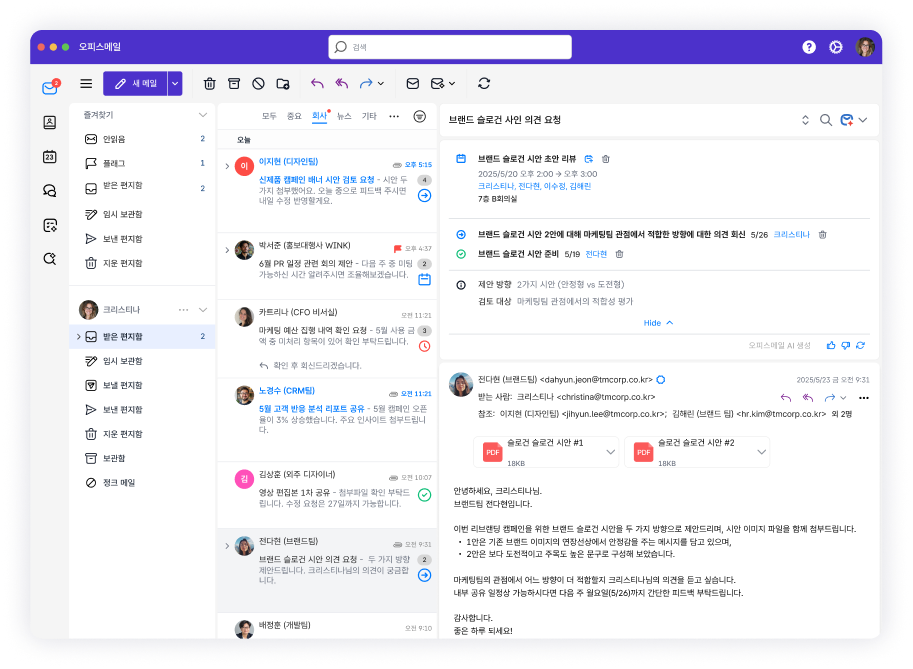The width and height of the screenshot is (913, 669).
Task: Search within the opened message
Action: [x=826, y=120]
